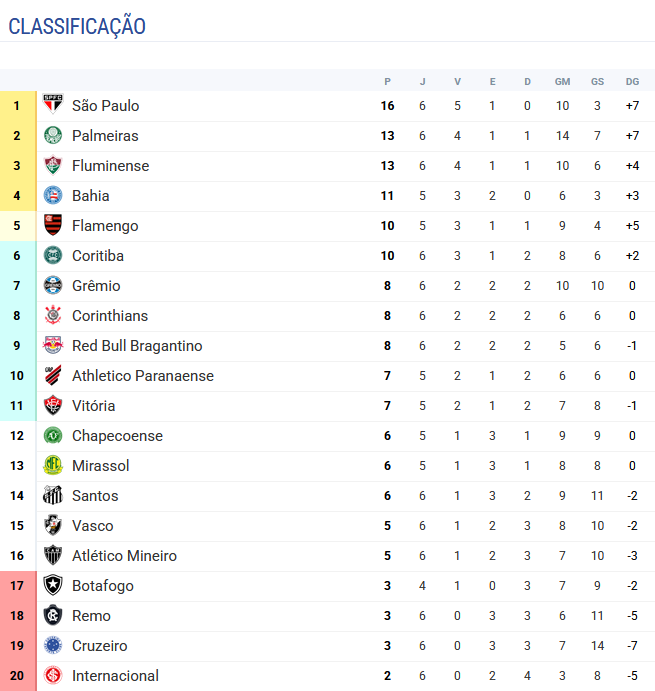Select the Botafogo star crest
Image resolution: width=655 pixels, height=691 pixels.
[53, 586]
